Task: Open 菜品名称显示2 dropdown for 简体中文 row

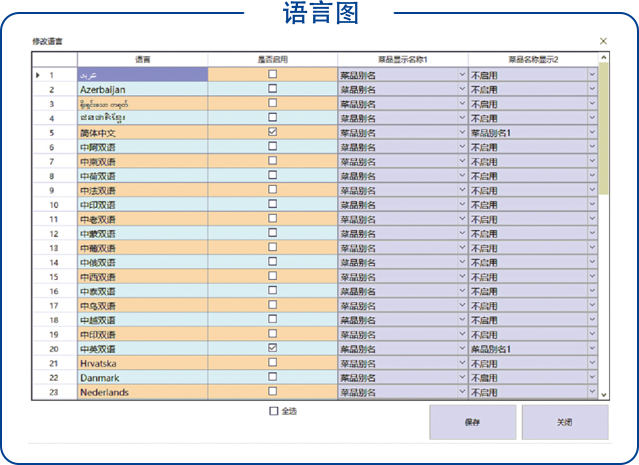Action: pos(592,132)
